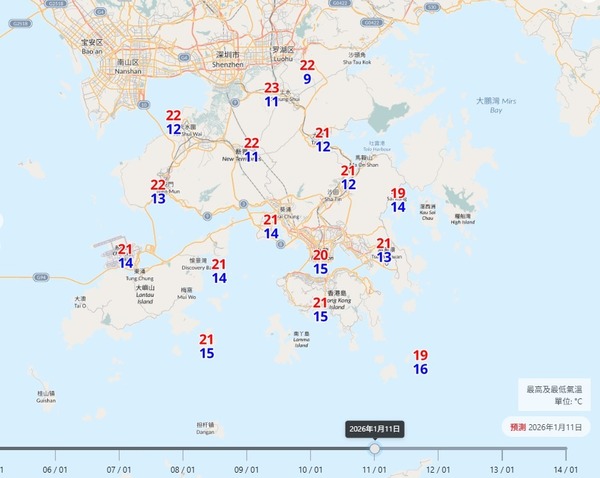Select the 21/15 marker on Hong Kong Island
The height and width of the screenshot is (478, 600).
pos(321,309)
